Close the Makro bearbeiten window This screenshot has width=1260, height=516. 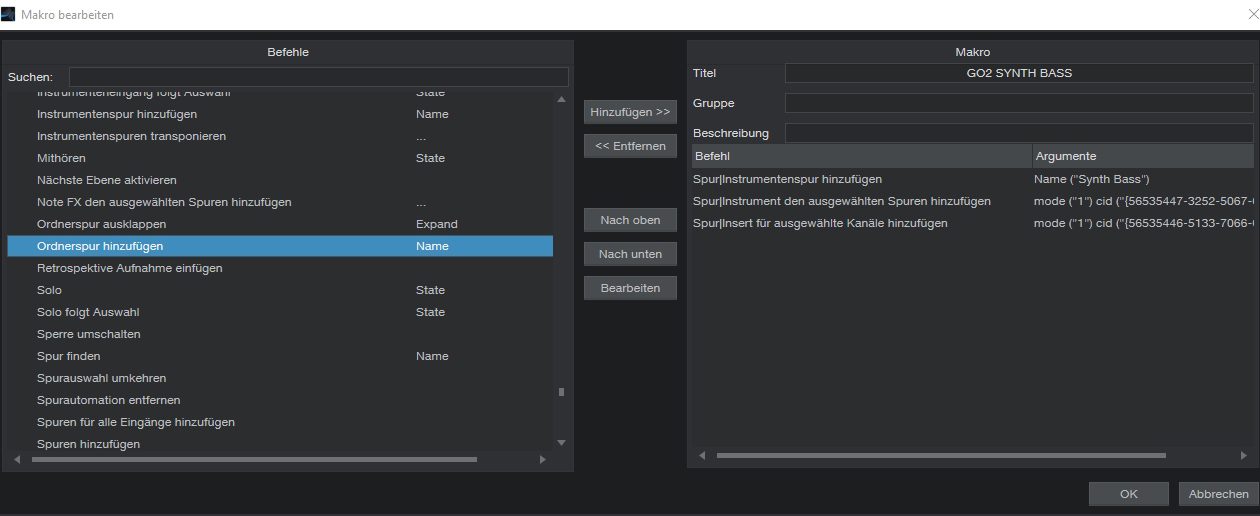coord(1247,14)
